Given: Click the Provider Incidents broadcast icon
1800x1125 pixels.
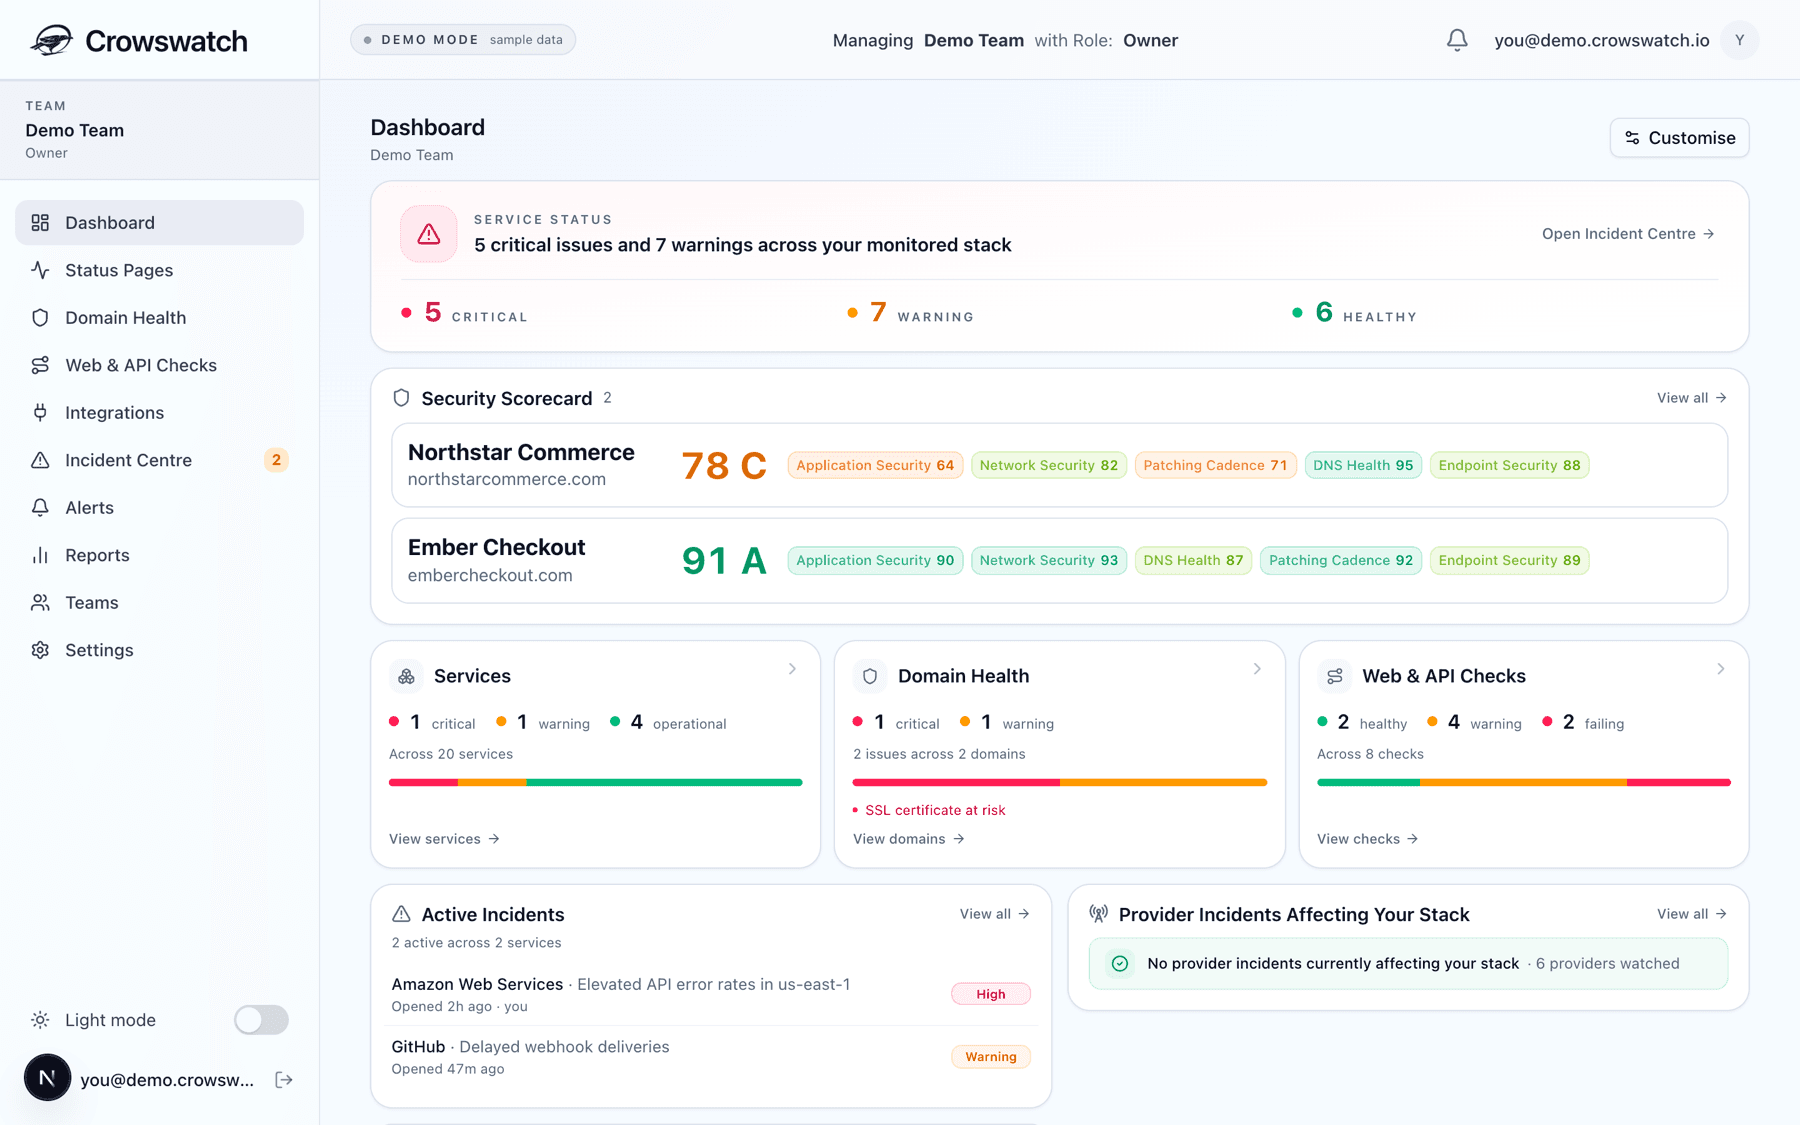Looking at the screenshot, I should [1099, 914].
